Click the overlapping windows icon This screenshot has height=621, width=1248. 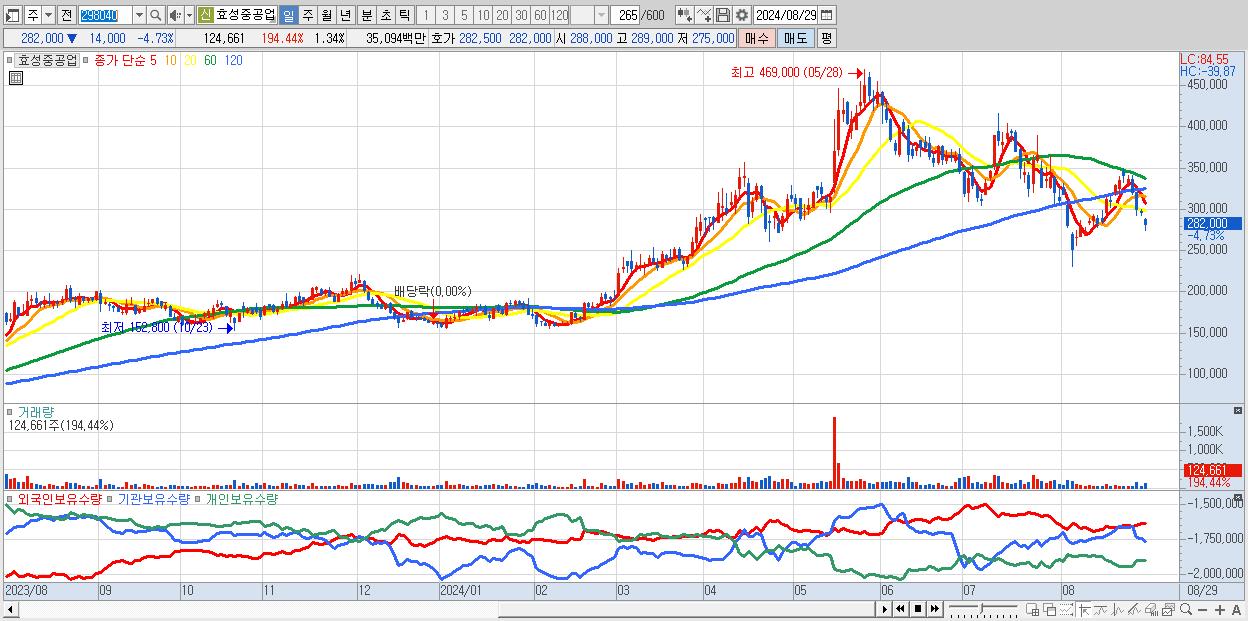point(1050,610)
